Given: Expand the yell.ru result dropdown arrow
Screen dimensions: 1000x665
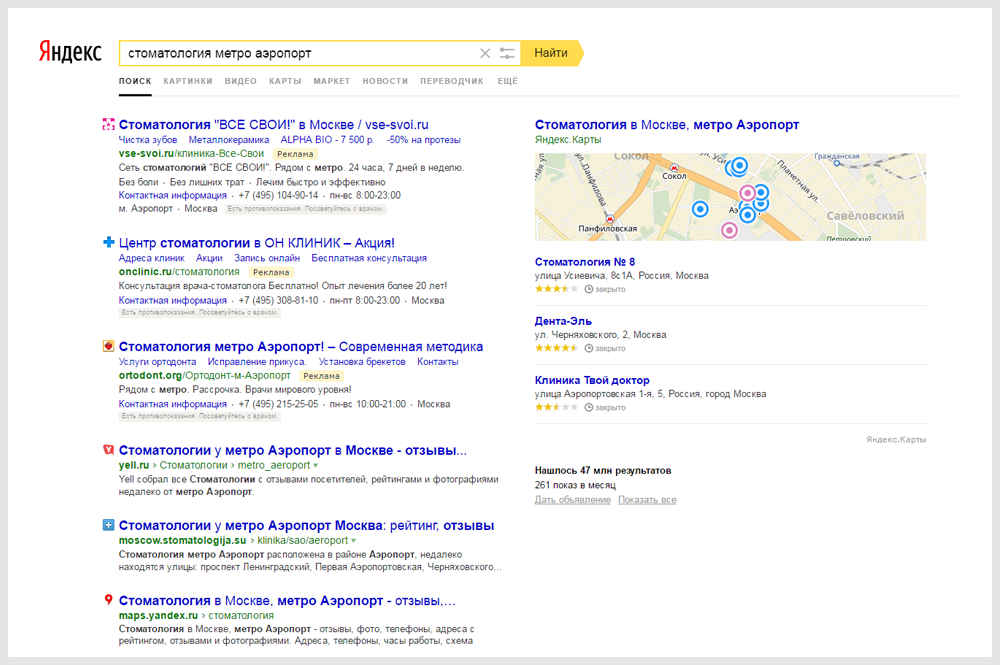Looking at the screenshot, I should (x=316, y=466).
